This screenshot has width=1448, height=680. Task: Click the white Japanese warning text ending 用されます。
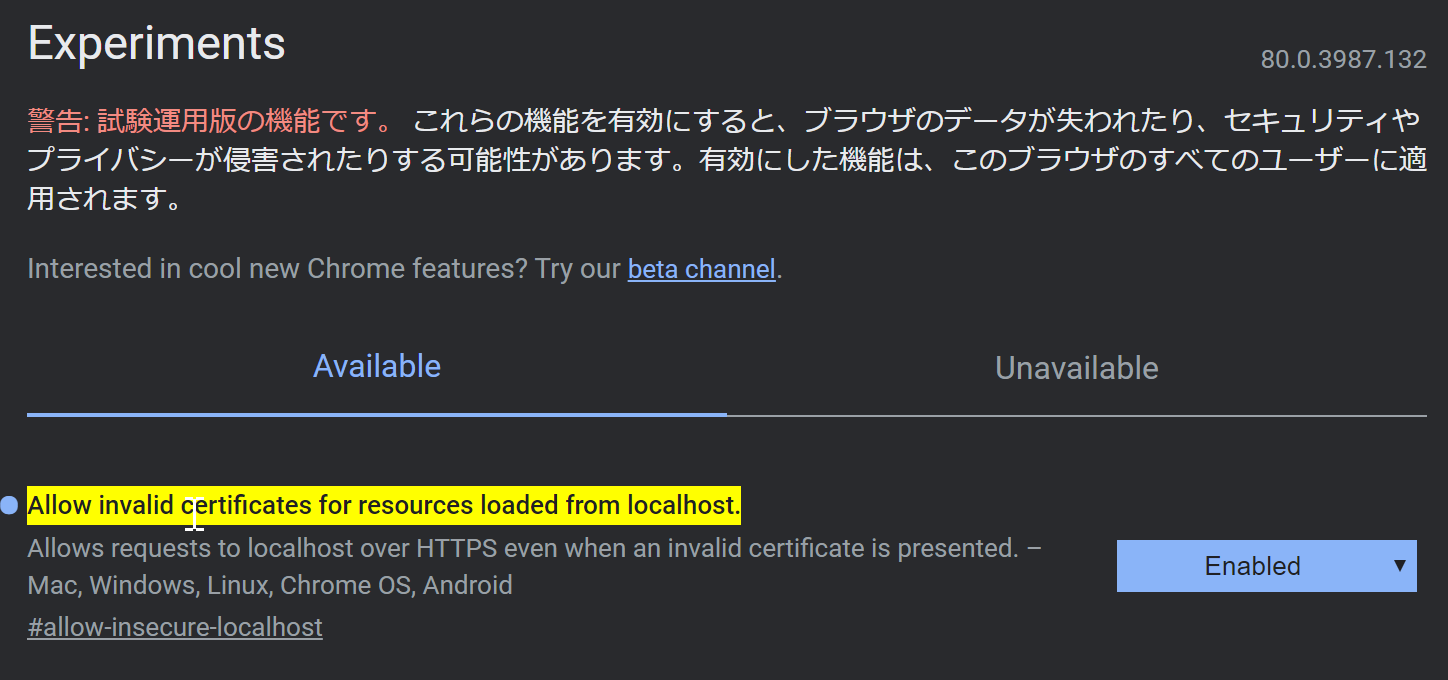click(105, 198)
